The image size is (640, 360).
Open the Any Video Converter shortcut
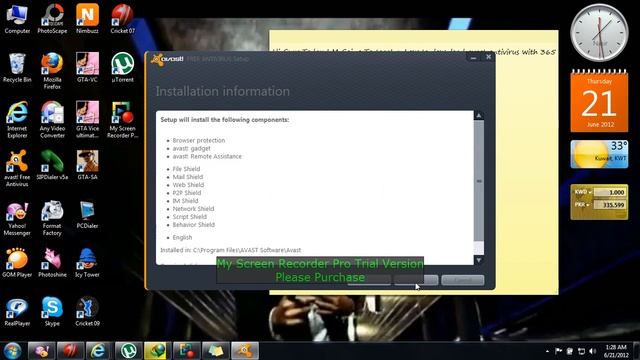coord(52,120)
